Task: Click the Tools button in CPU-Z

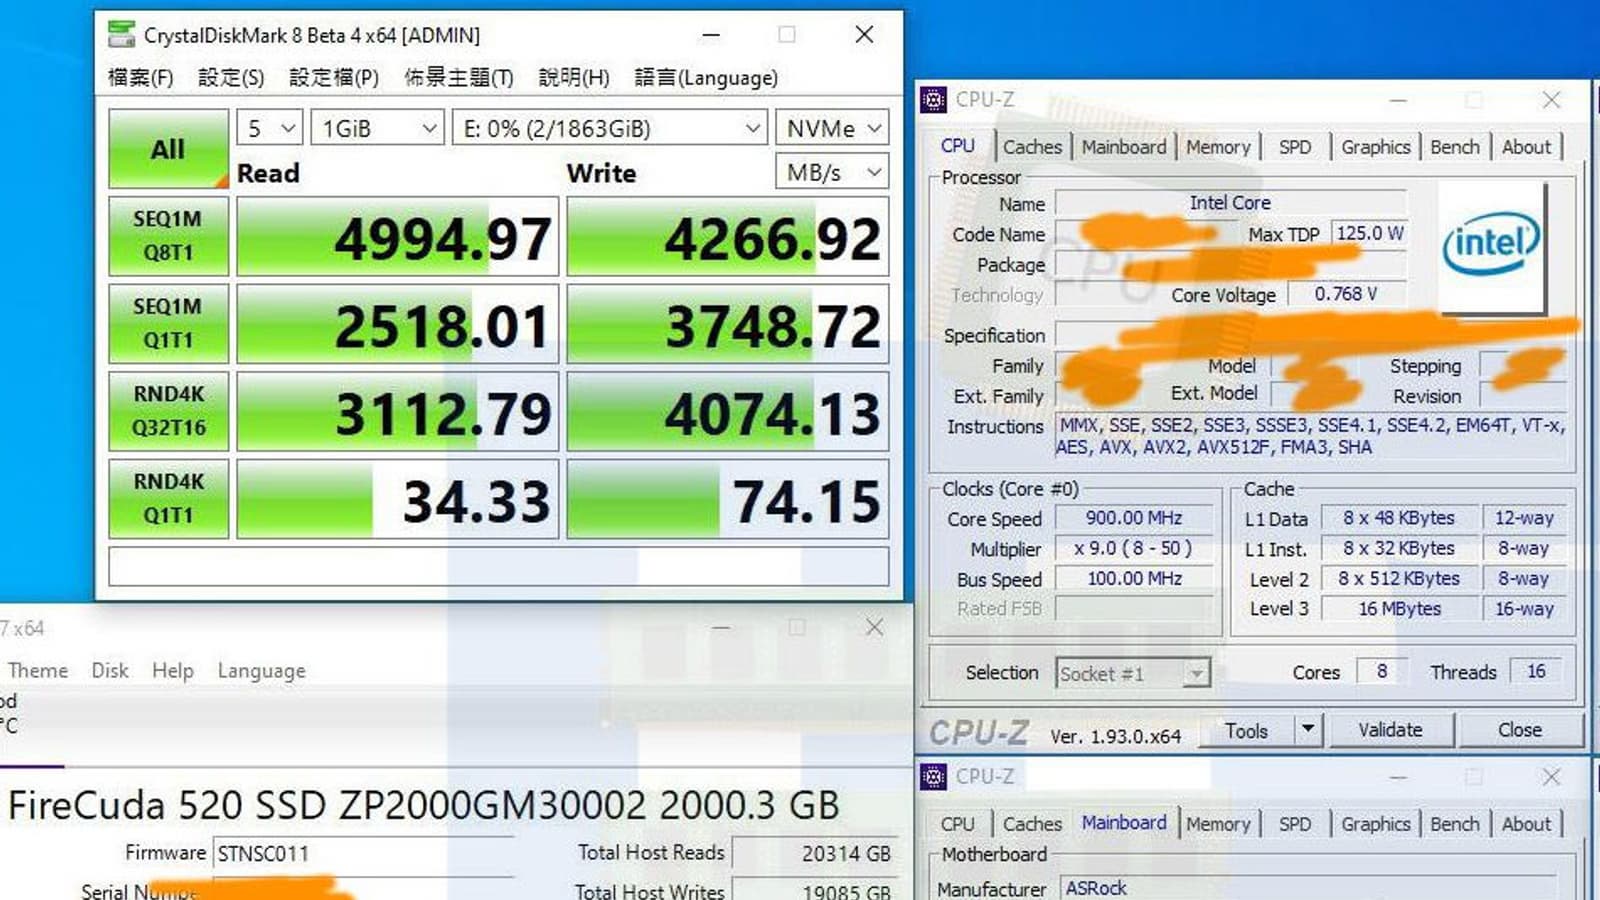Action: (1246, 731)
